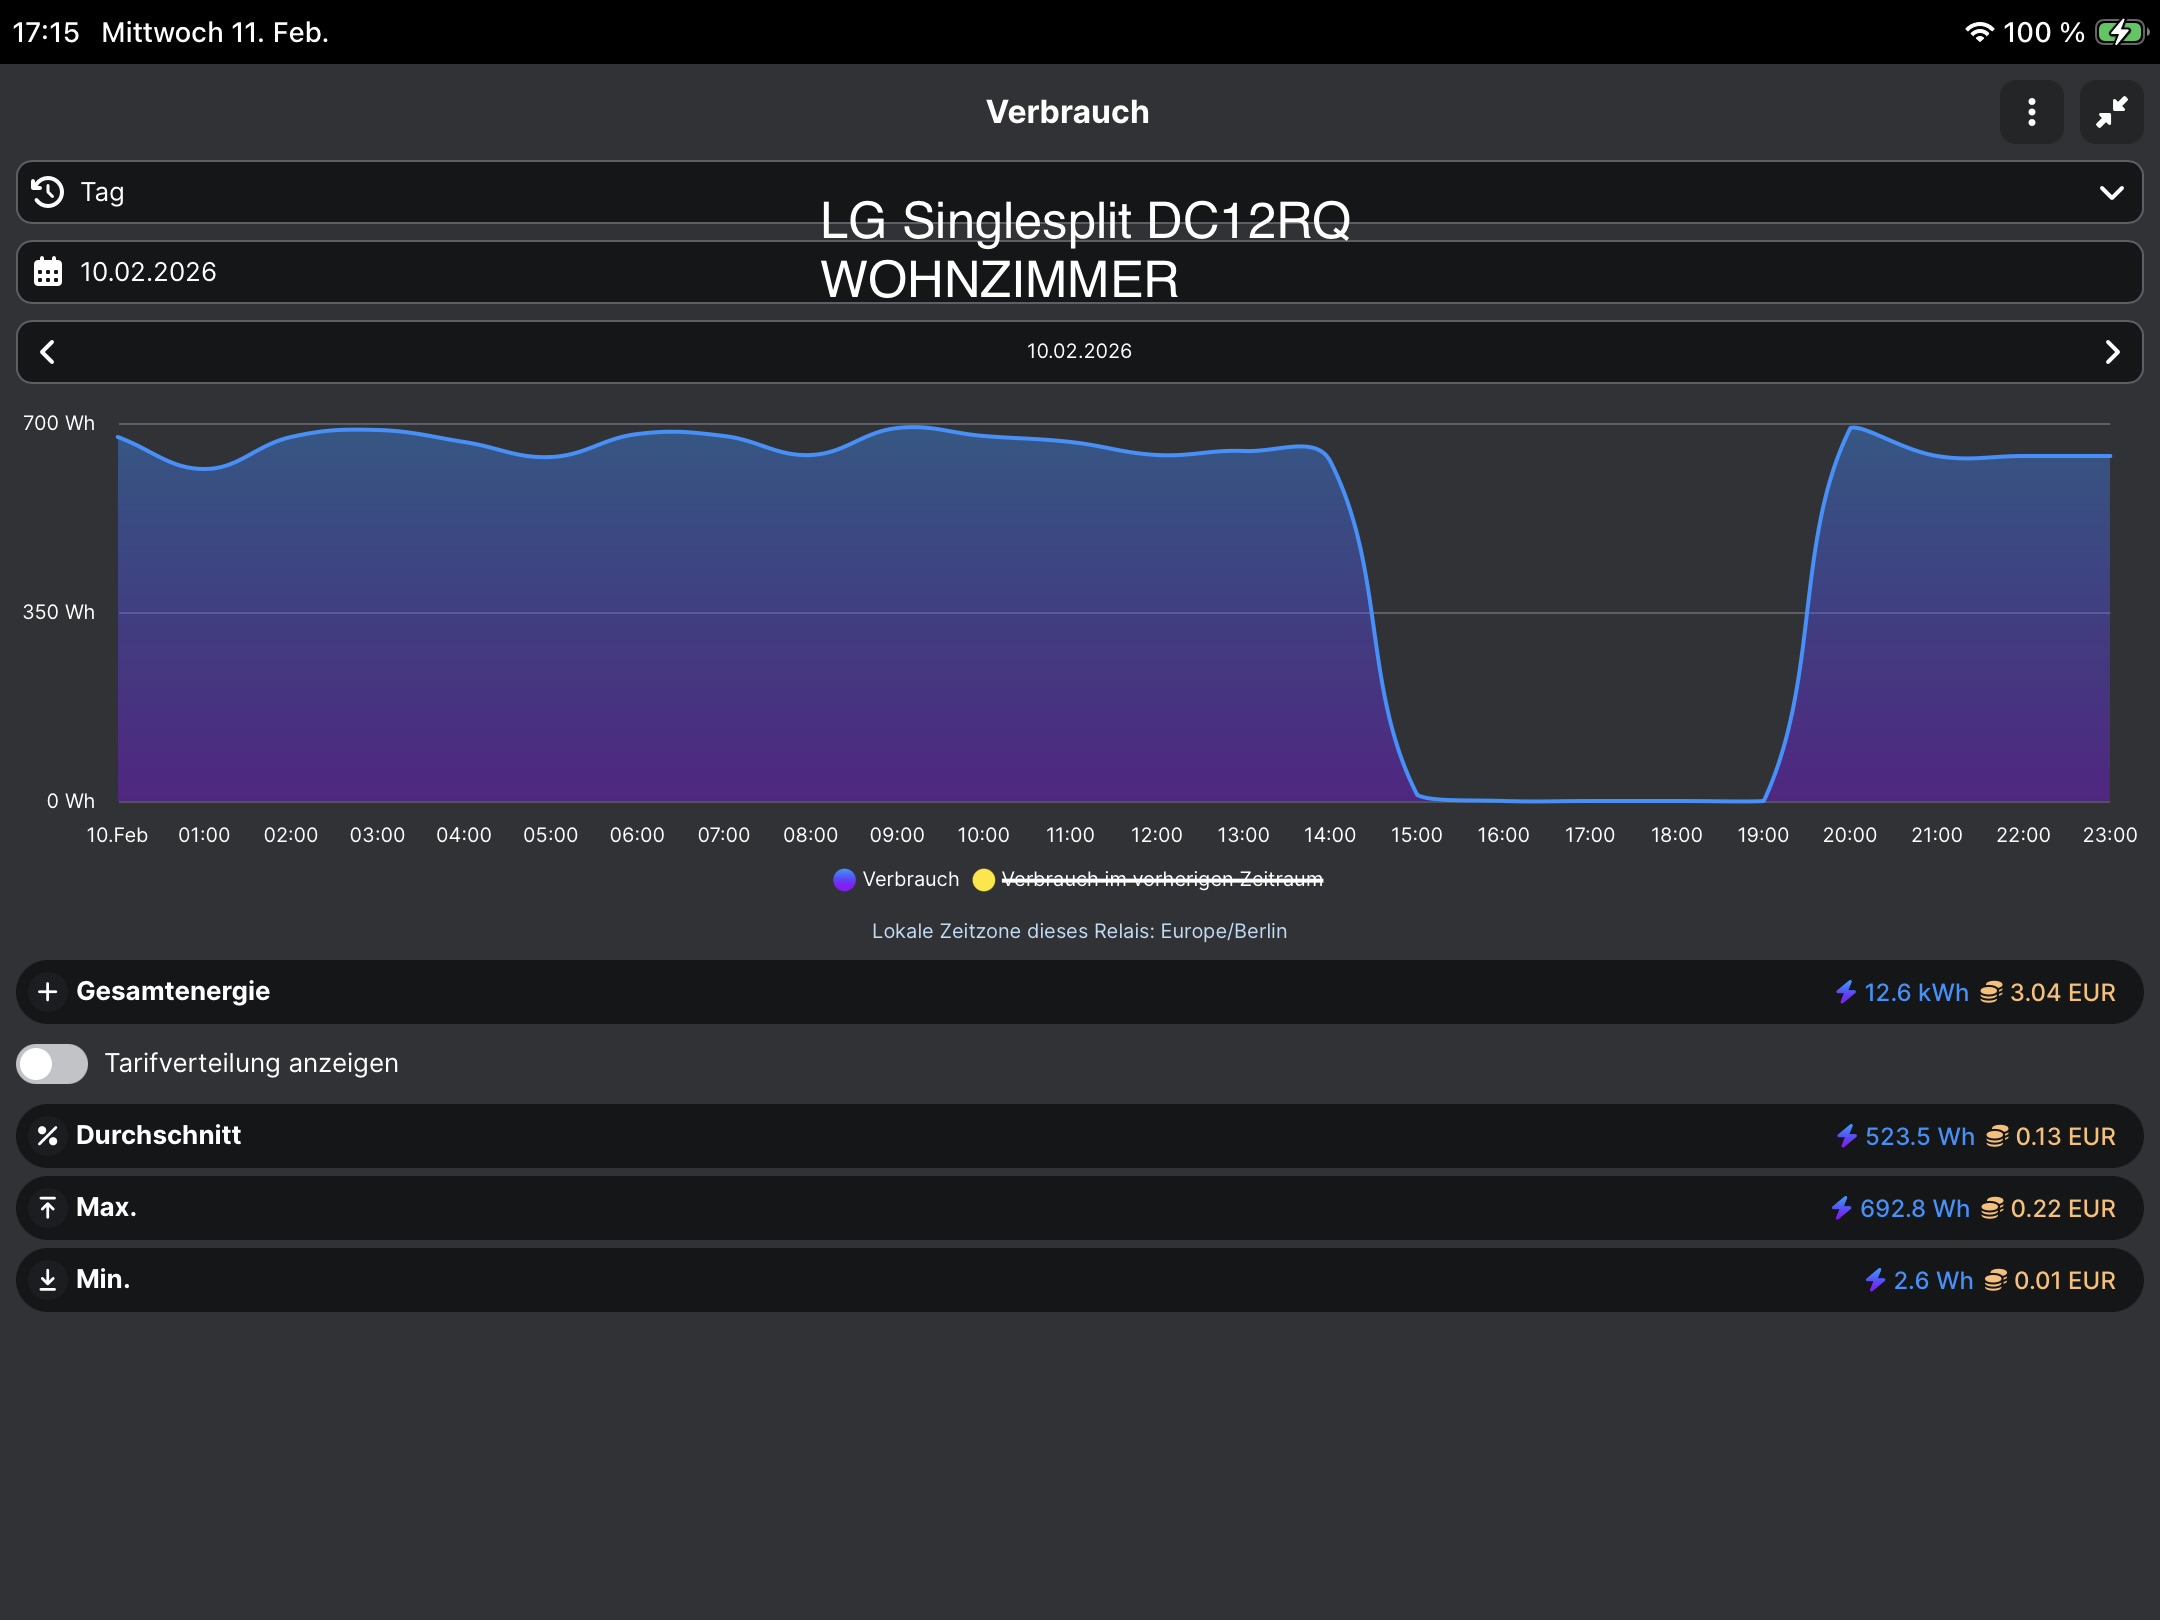Click the collapse fullscreen arrows icon
Image resolution: width=2160 pixels, height=1620 pixels.
click(2111, 112)
